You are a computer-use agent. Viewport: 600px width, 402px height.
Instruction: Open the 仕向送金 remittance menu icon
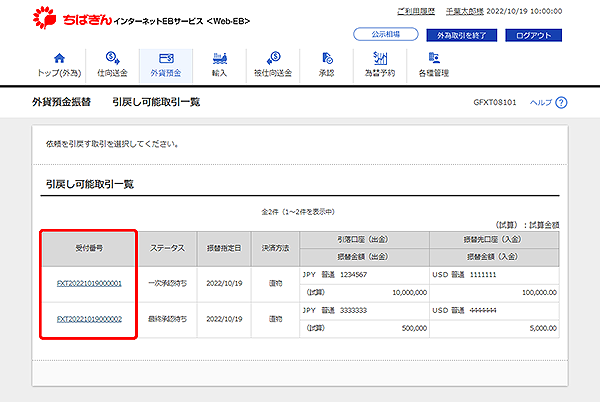pyautogui.click(x=112, y=58)
